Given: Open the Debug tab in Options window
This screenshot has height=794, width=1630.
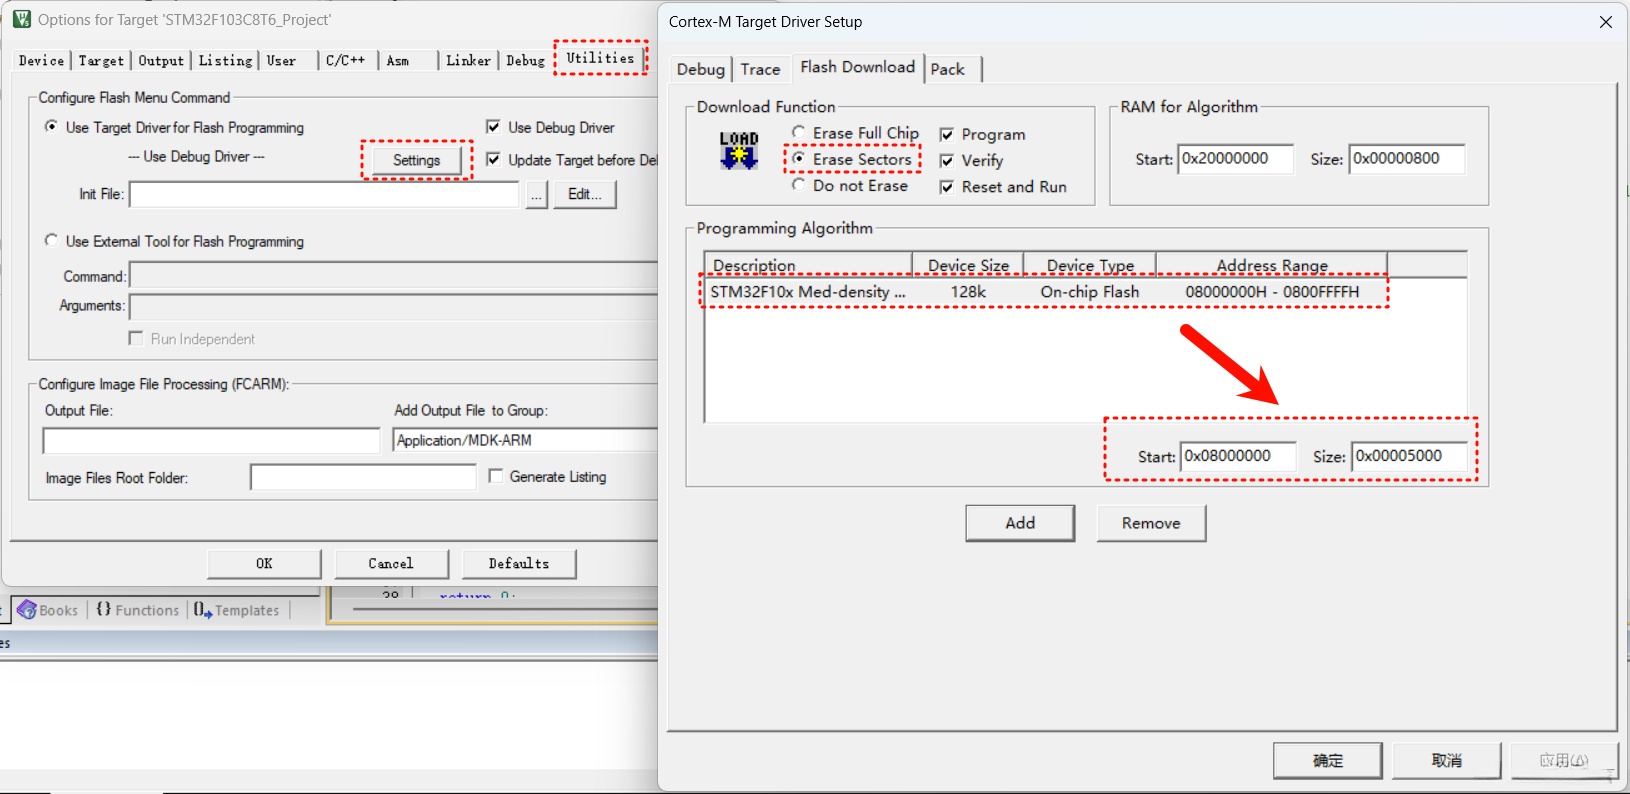Looking at the screenshot, I should (525, 61).
